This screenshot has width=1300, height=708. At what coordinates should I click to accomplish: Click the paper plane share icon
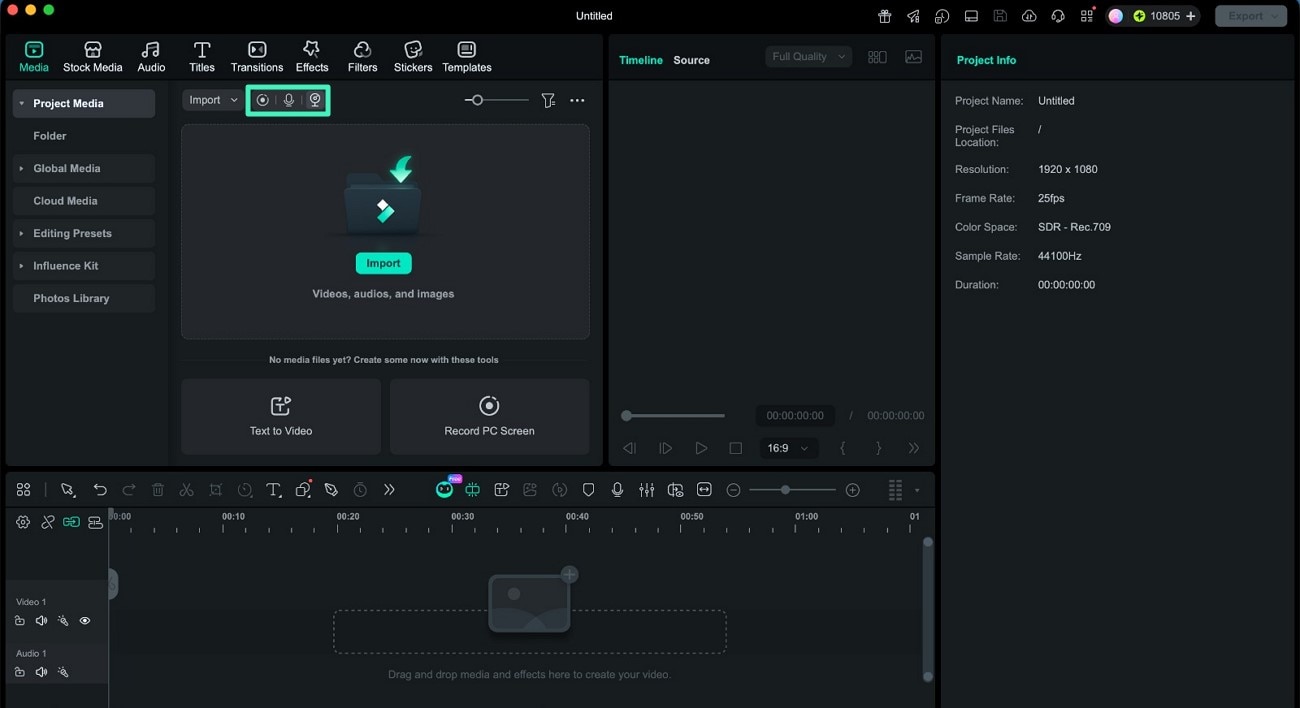[x=913, y=16]
